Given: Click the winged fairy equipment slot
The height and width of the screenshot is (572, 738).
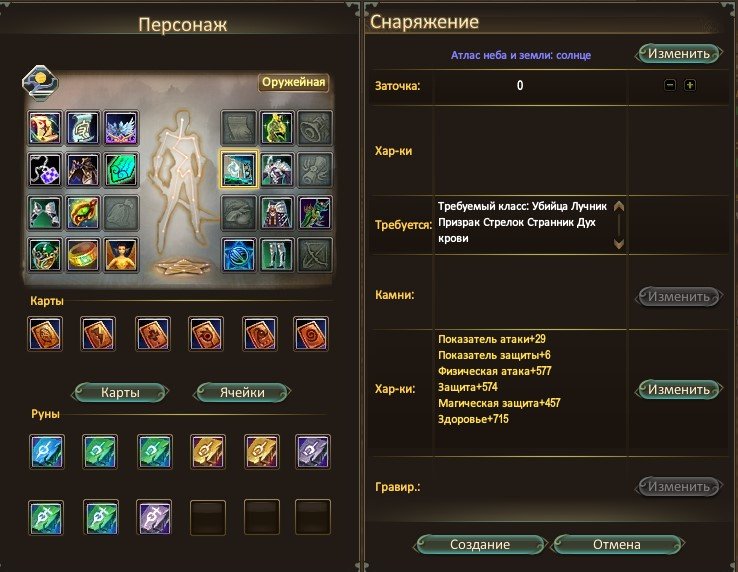Looking at the screenshot, I should coord(121,255).
